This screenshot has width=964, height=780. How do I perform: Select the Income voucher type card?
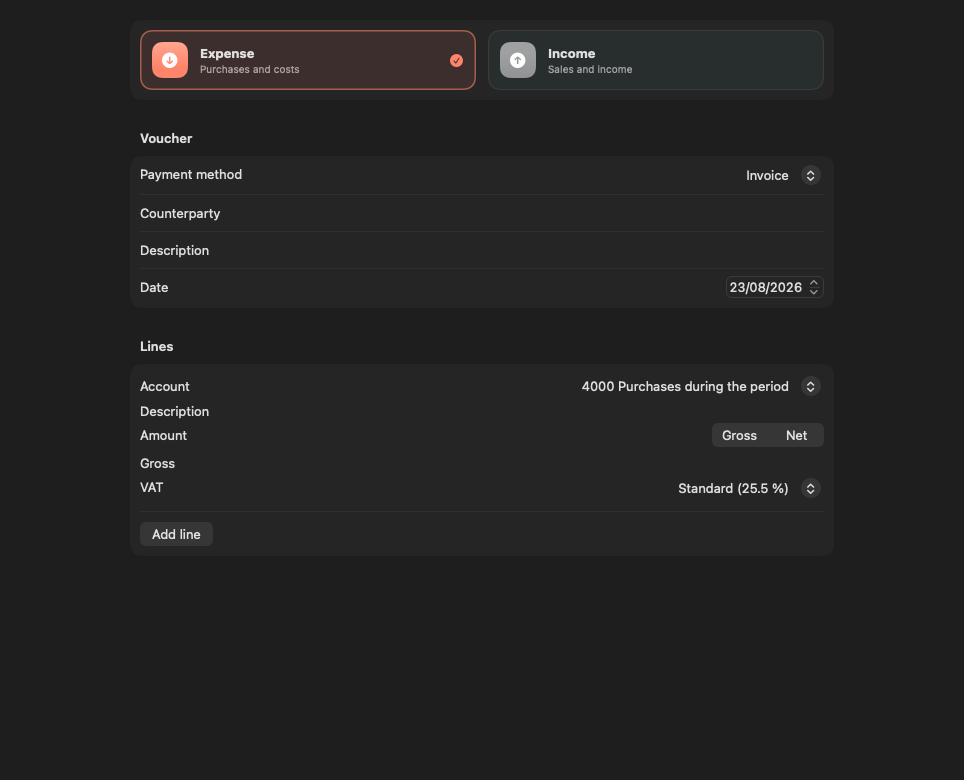coord(656,60)
